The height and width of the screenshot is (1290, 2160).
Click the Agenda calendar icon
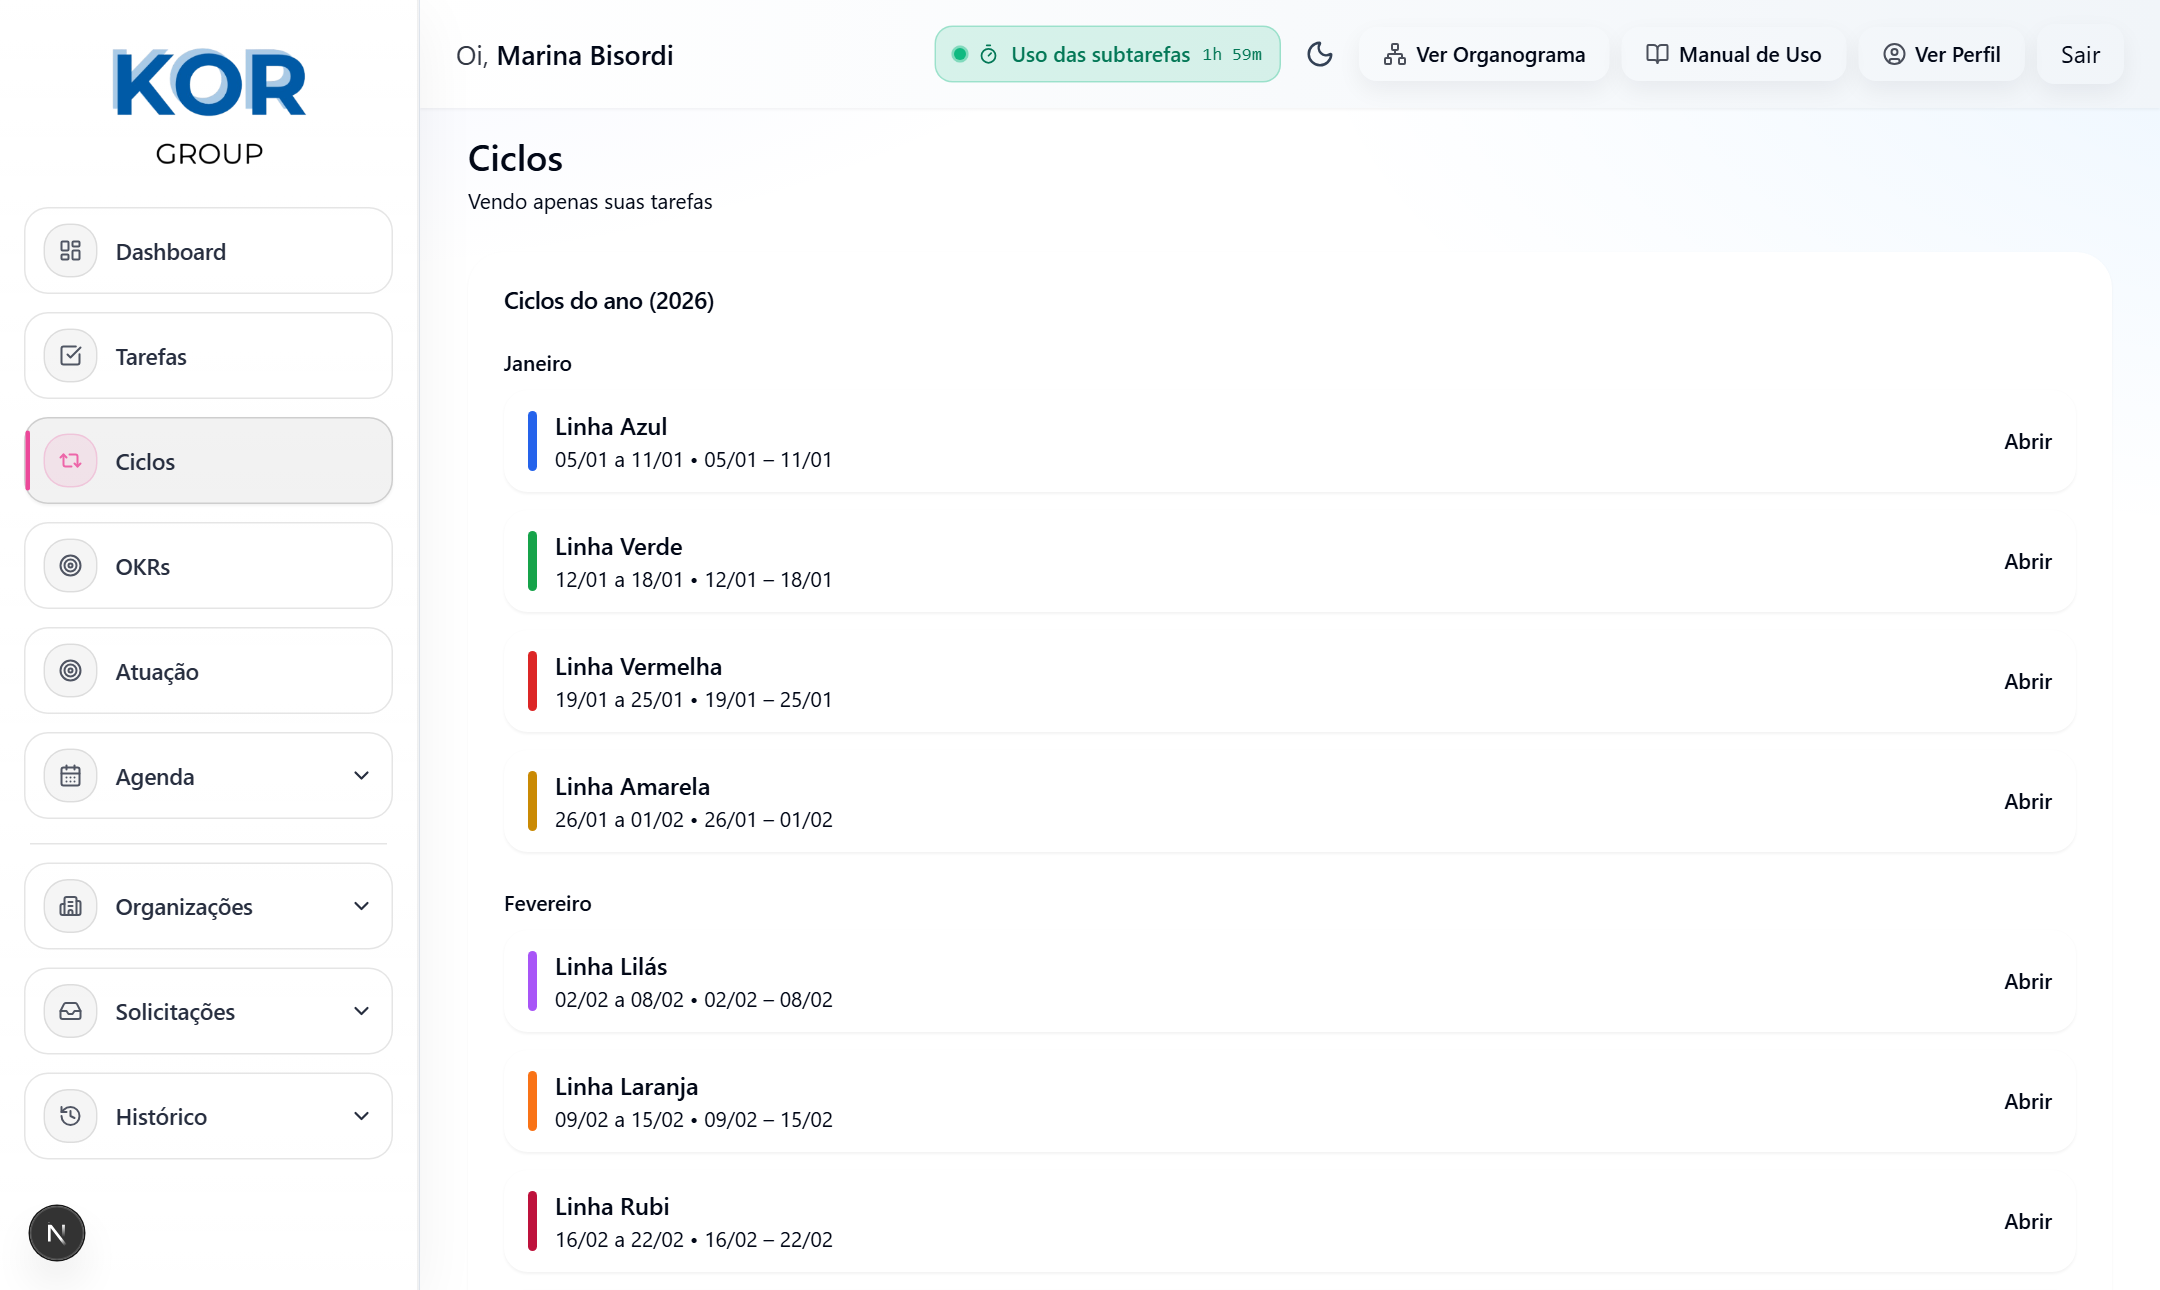(70, 776)
